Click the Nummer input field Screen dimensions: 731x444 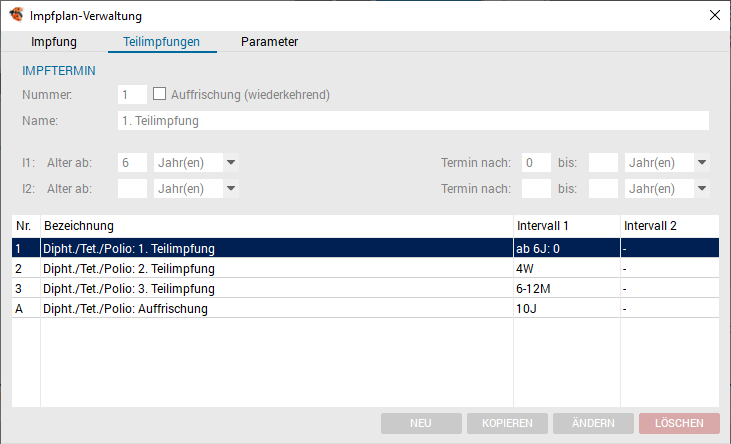132,95
